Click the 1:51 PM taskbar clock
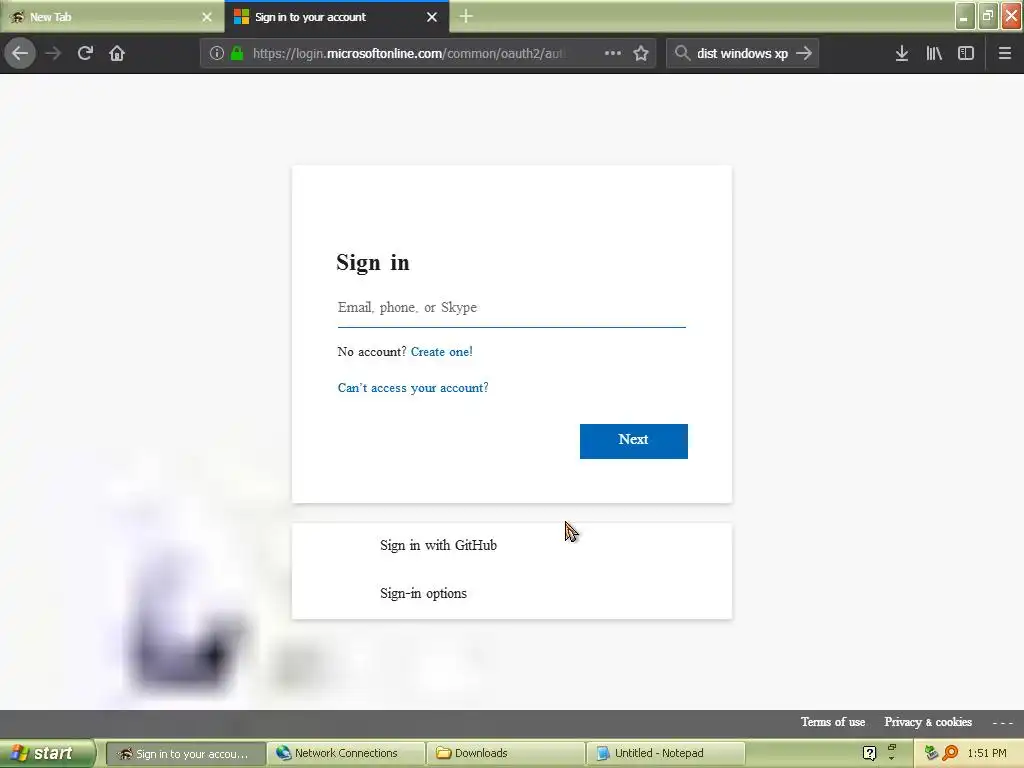The height and width of the screenshot is (768, 1024). 987,753
